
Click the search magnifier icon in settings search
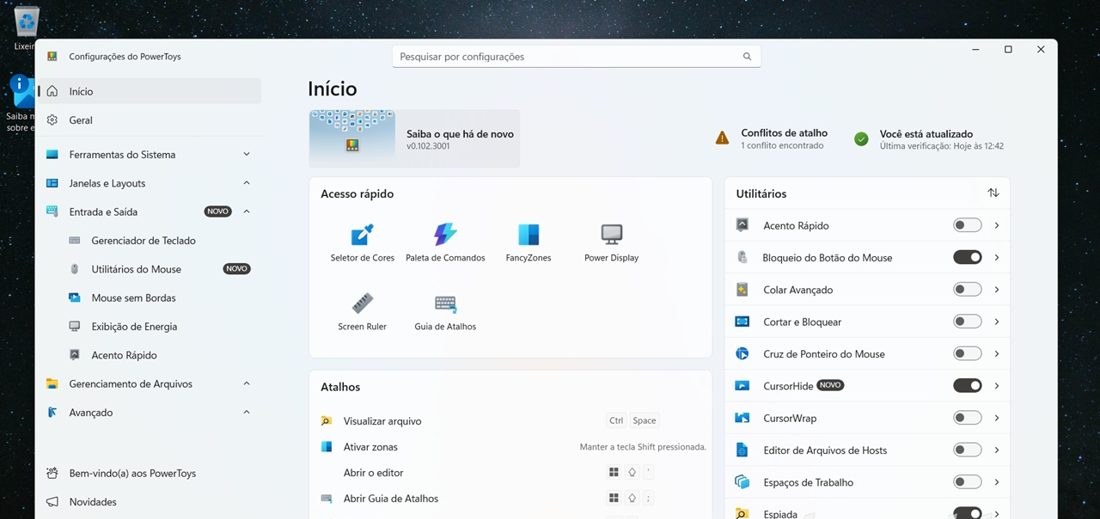(x=747, y=57)
